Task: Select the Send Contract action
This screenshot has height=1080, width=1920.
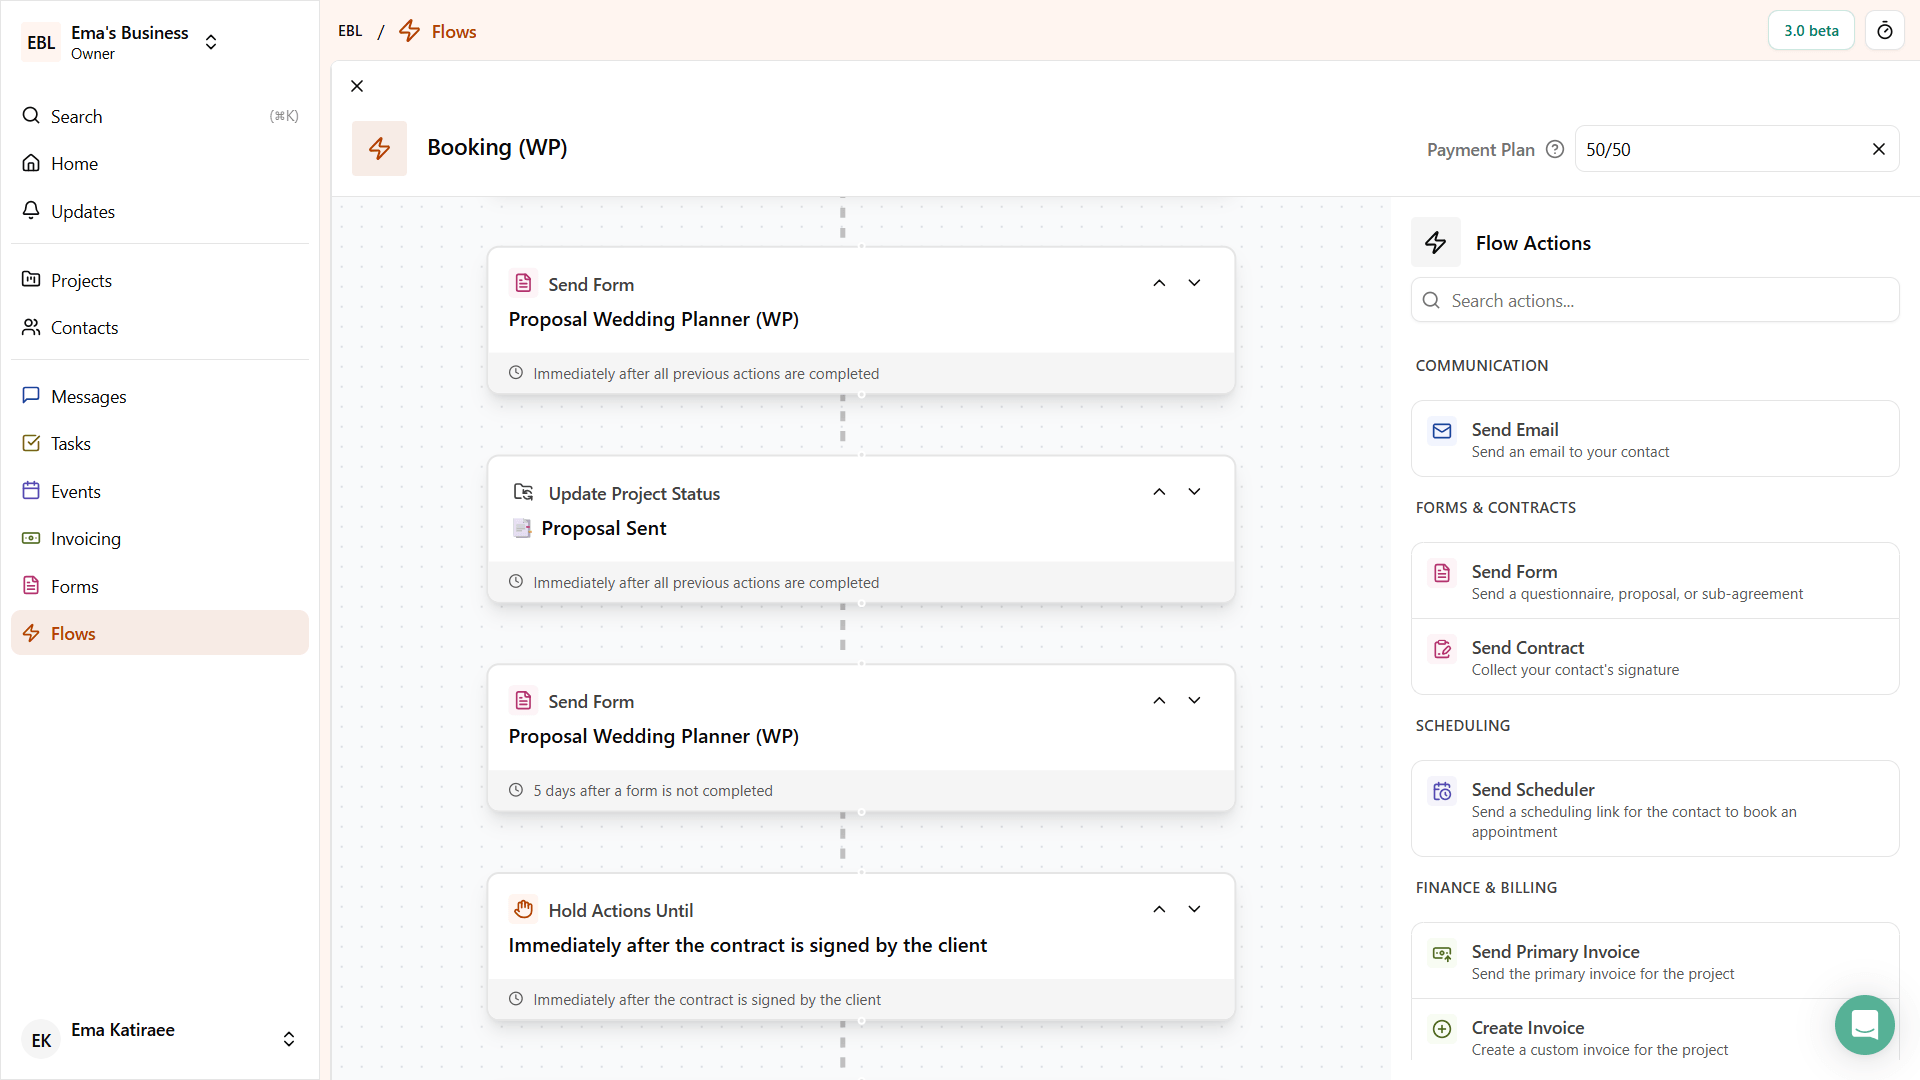Action: (x=1654, y=656)
